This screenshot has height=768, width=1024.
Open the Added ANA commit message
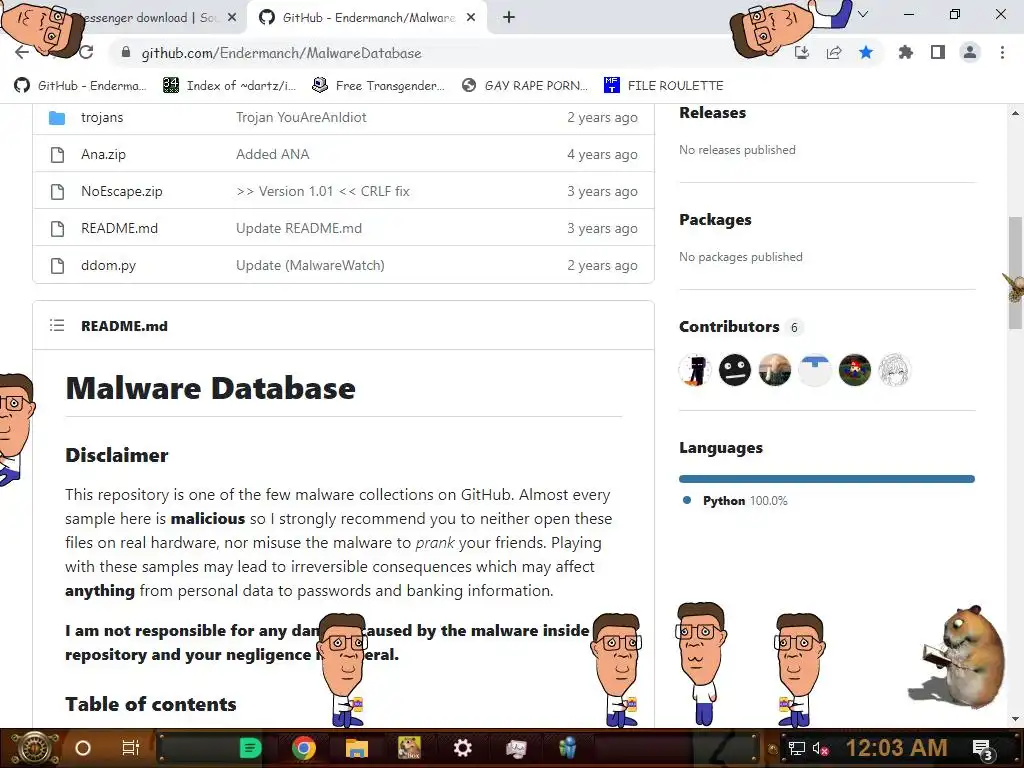click(x=272, y=155)
